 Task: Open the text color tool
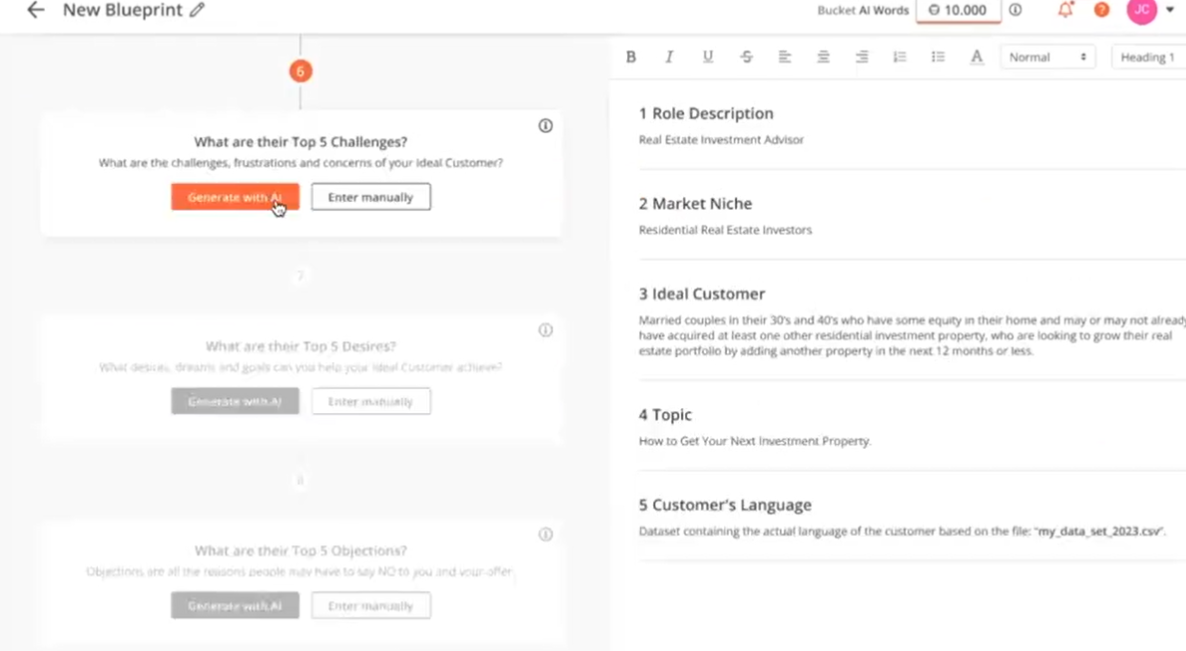click(975, 57)
